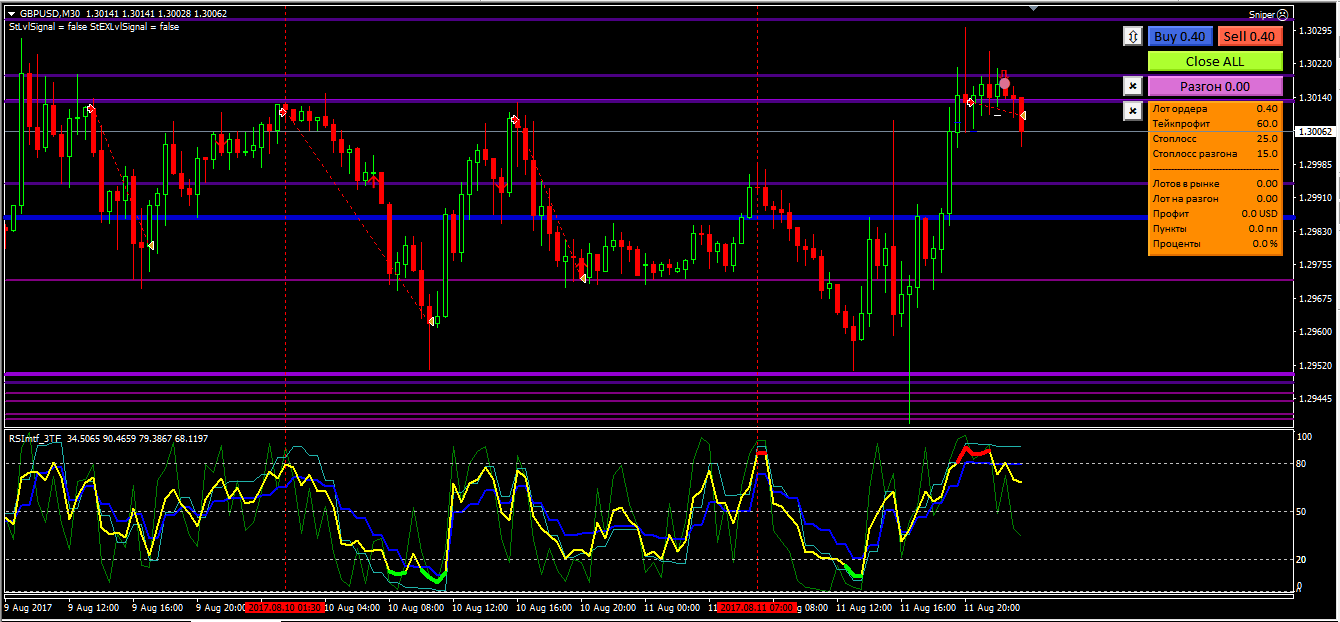Screen dimensions: 1340x622
Task: Click the purple Разгон 0.00 button
Action: pos(1215,86)
